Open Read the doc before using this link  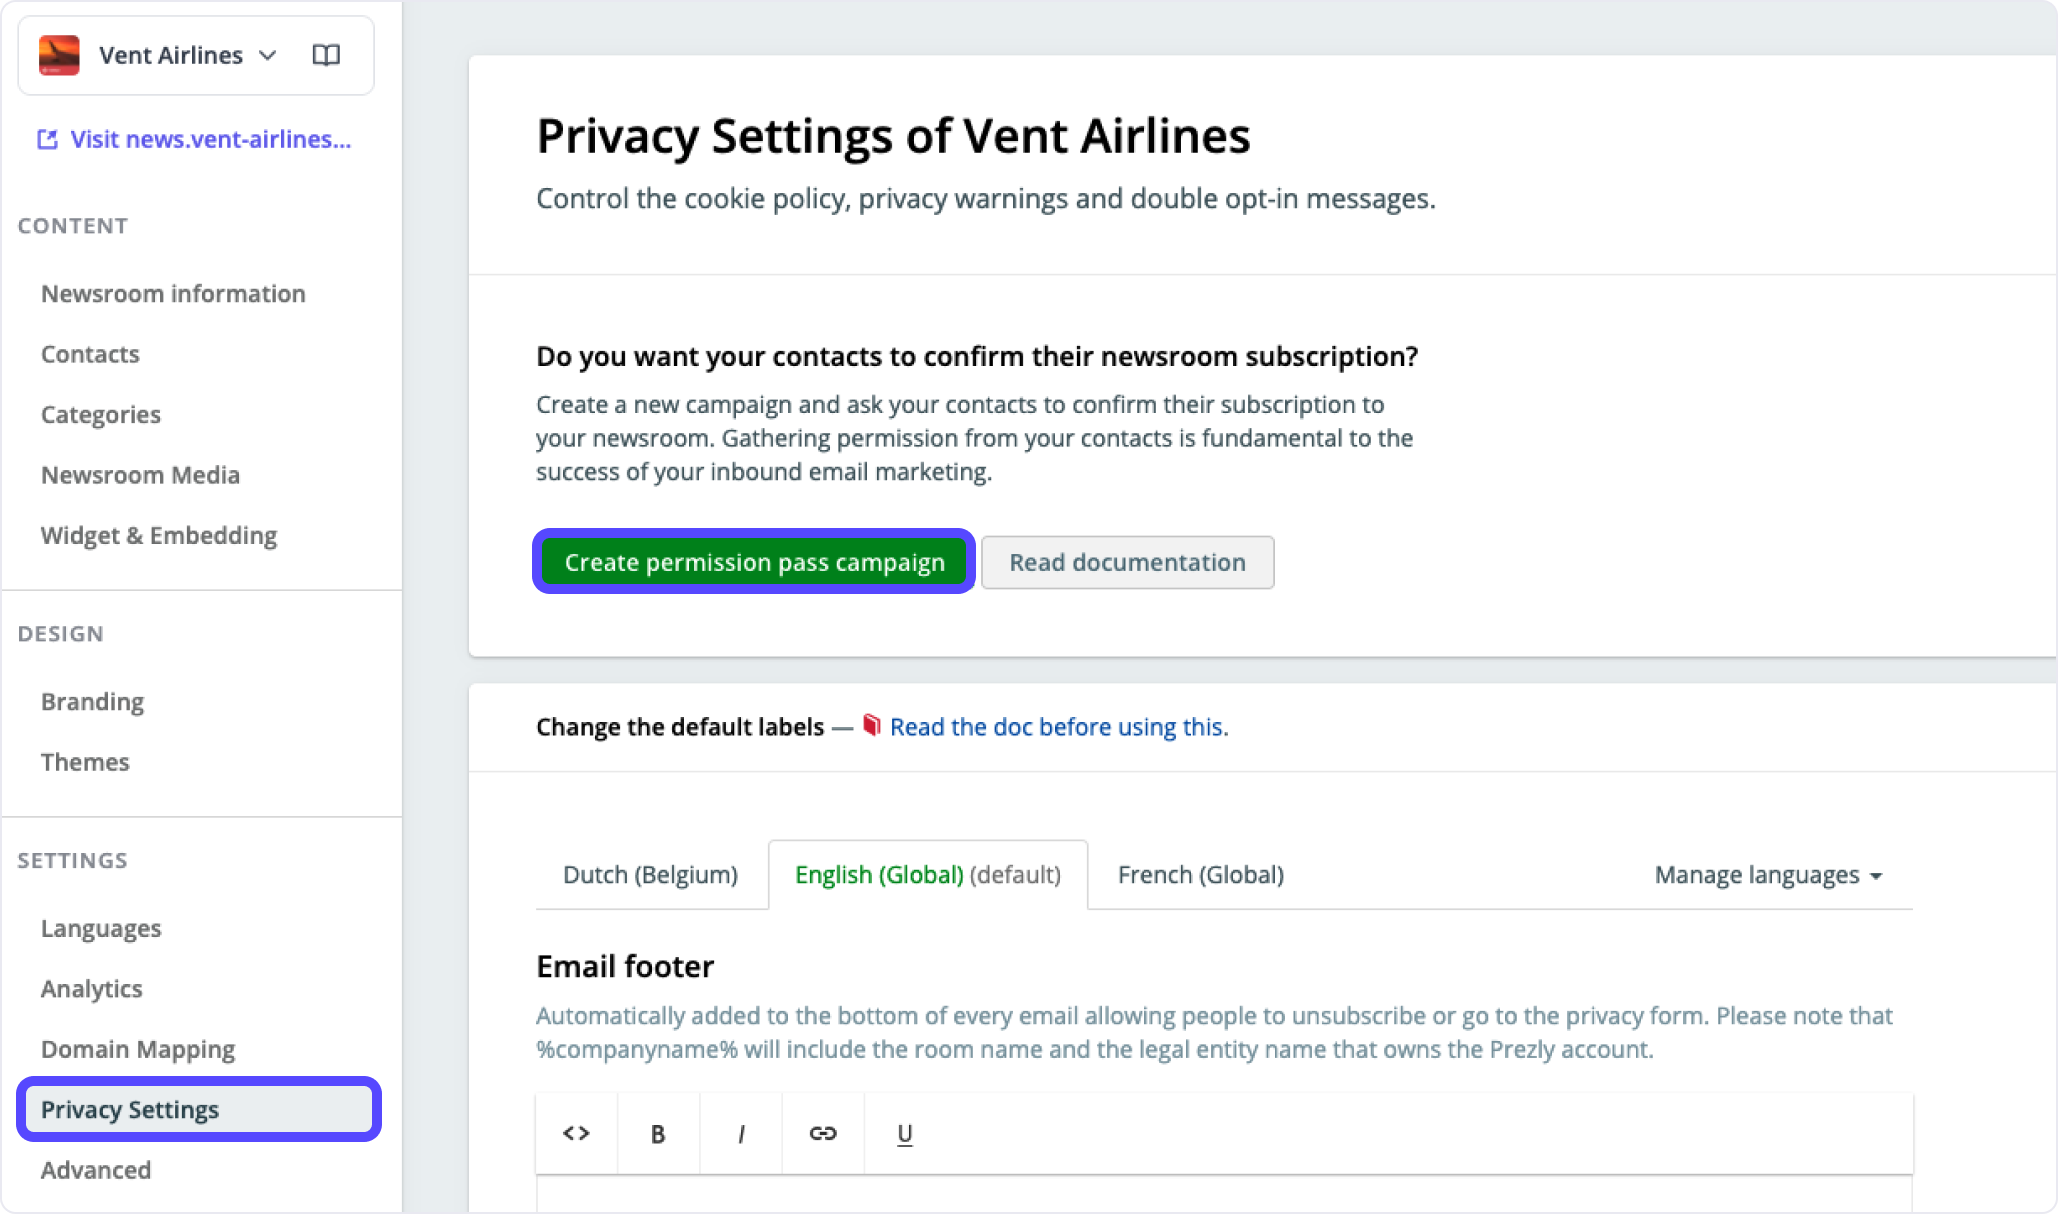1058,727
